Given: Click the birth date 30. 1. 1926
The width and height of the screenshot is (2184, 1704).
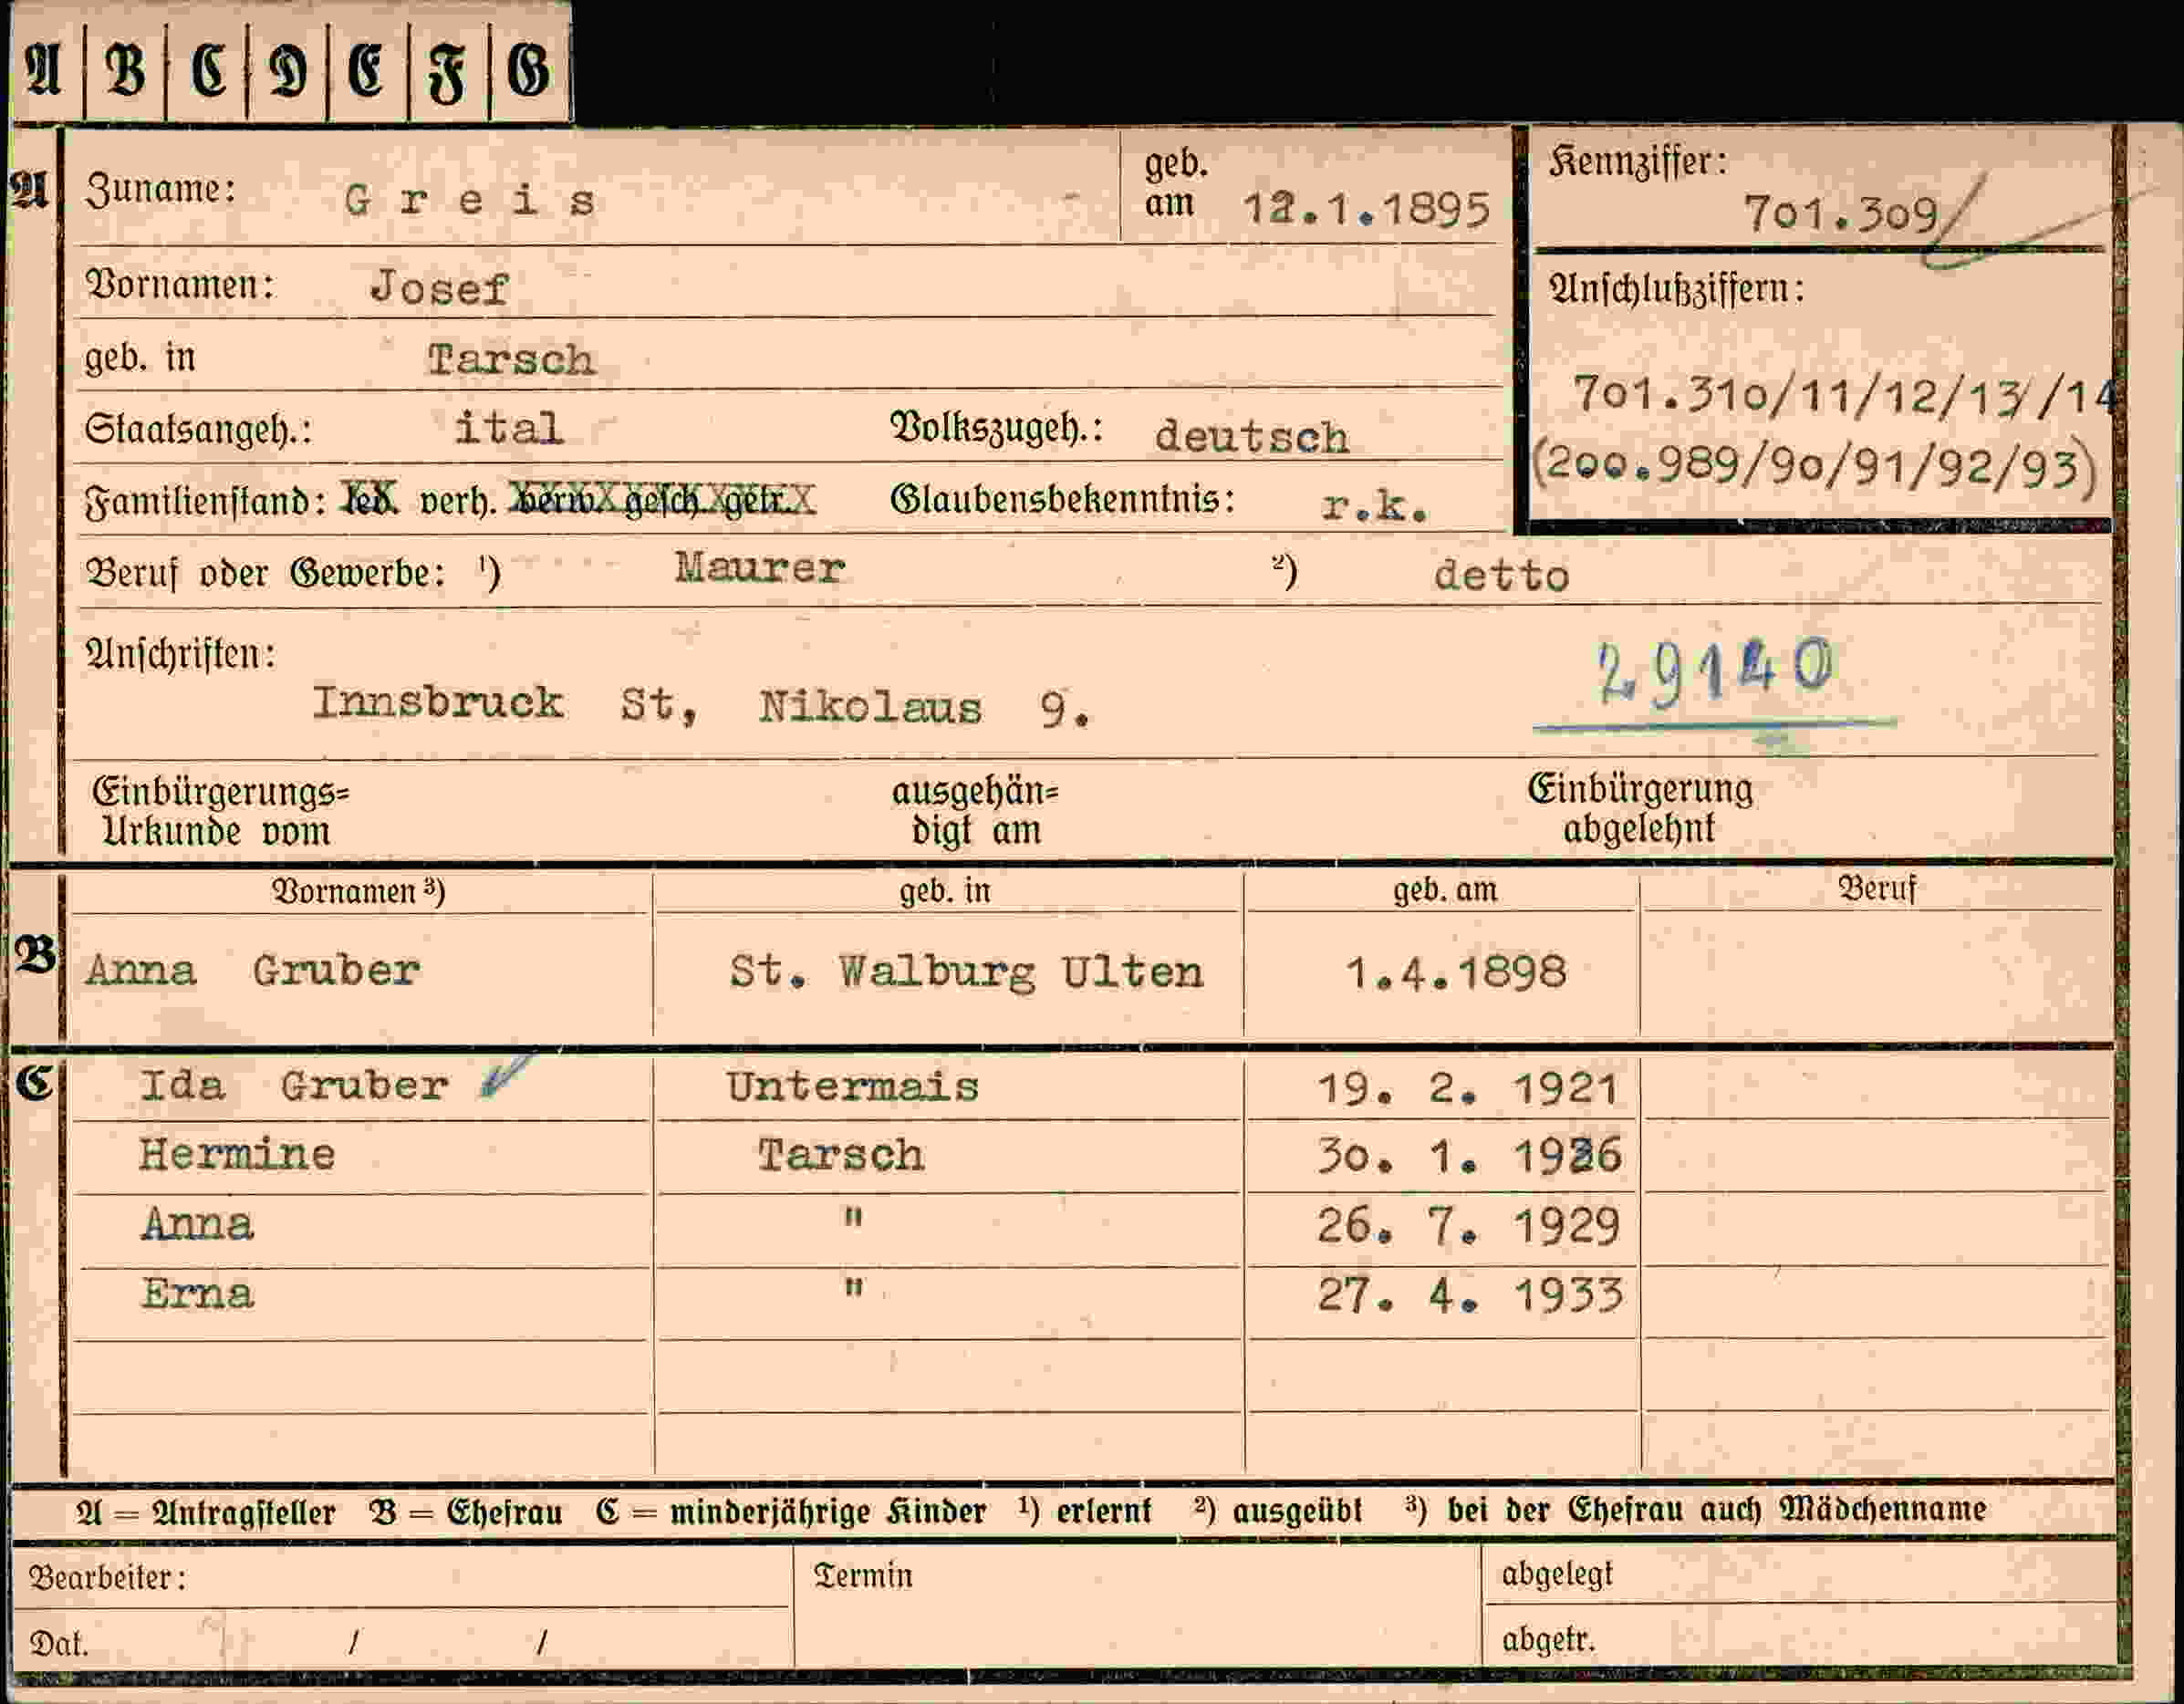Looking at the screenshot, I should tap(1468, 1157).
